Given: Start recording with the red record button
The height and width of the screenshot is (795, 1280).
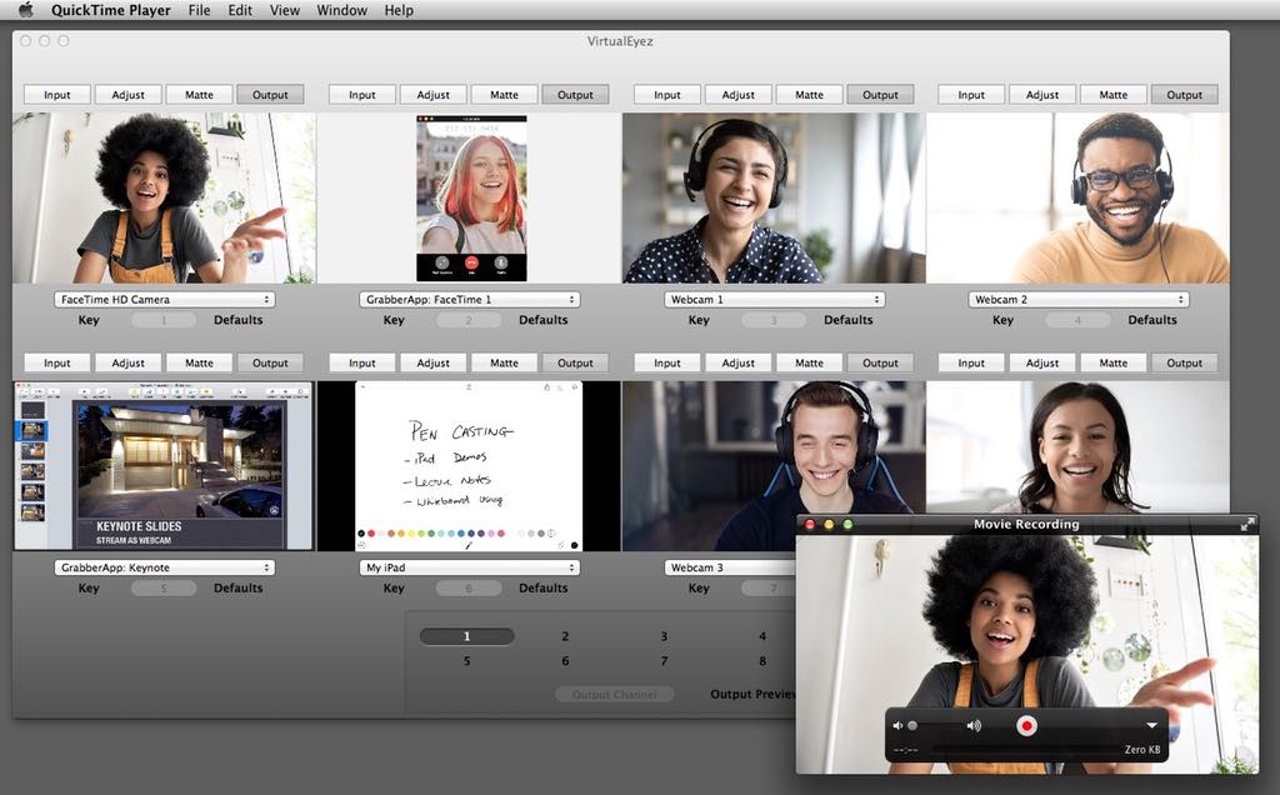Looking at the screenshot, I should [1026, 726].
